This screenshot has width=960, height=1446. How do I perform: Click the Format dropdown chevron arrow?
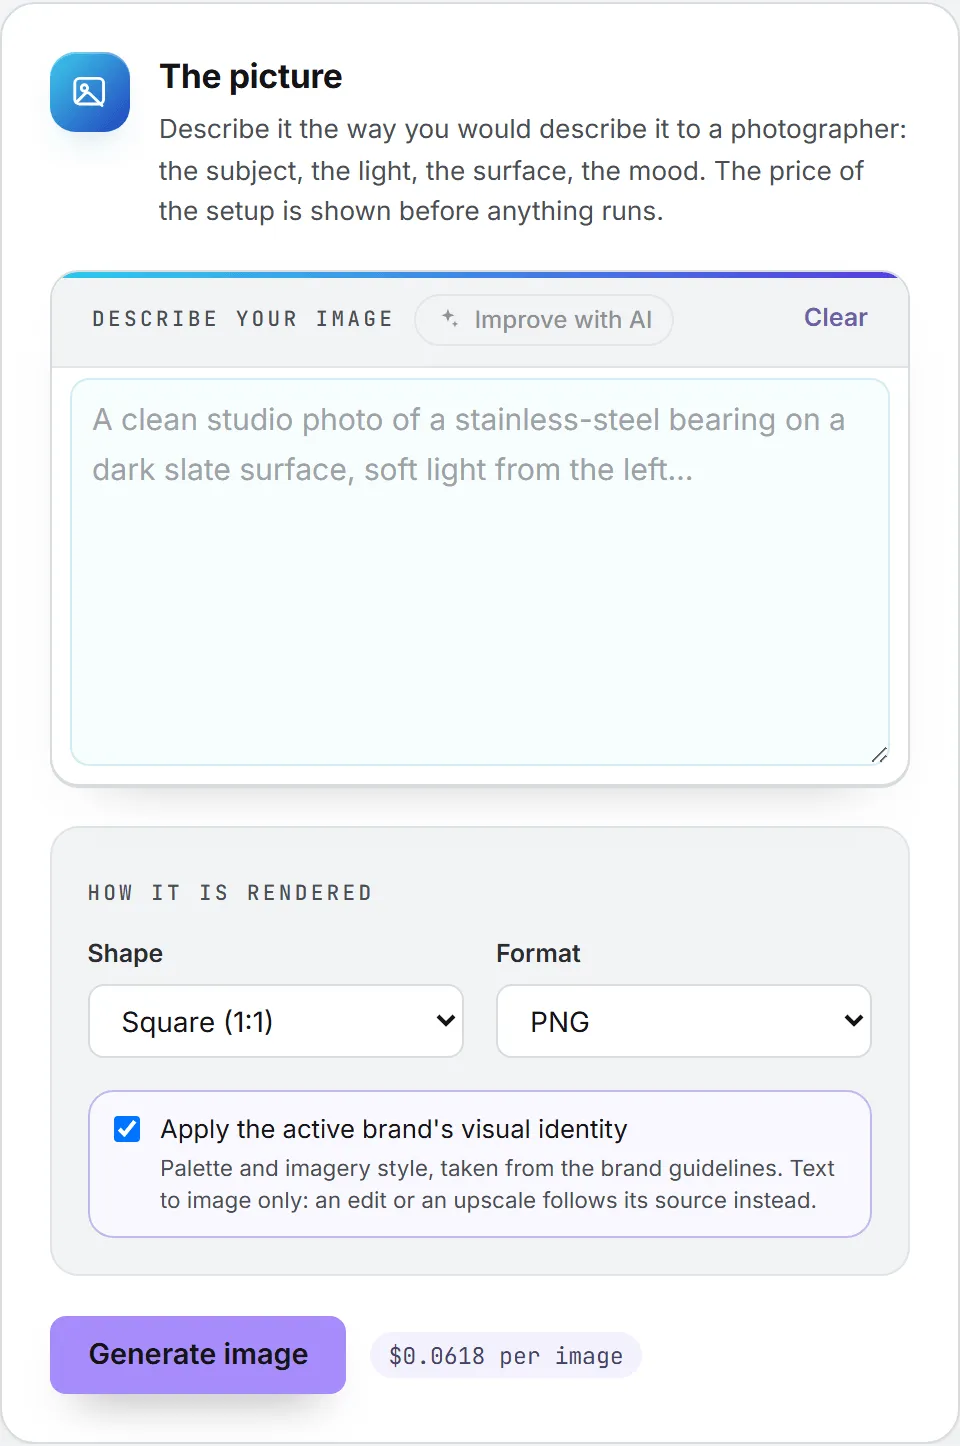click(x=853, y=1021)
